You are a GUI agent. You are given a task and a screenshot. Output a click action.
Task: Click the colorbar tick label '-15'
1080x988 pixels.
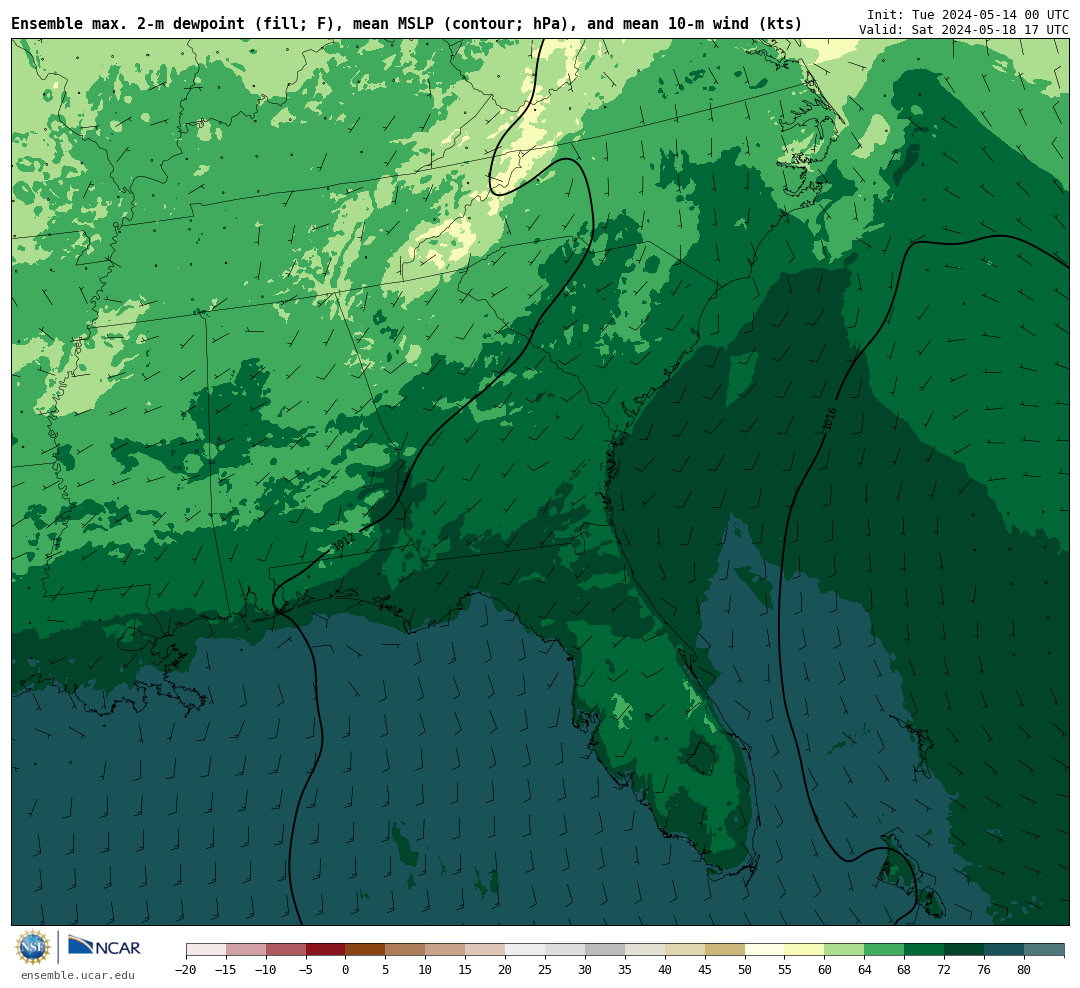pos(226,970)
